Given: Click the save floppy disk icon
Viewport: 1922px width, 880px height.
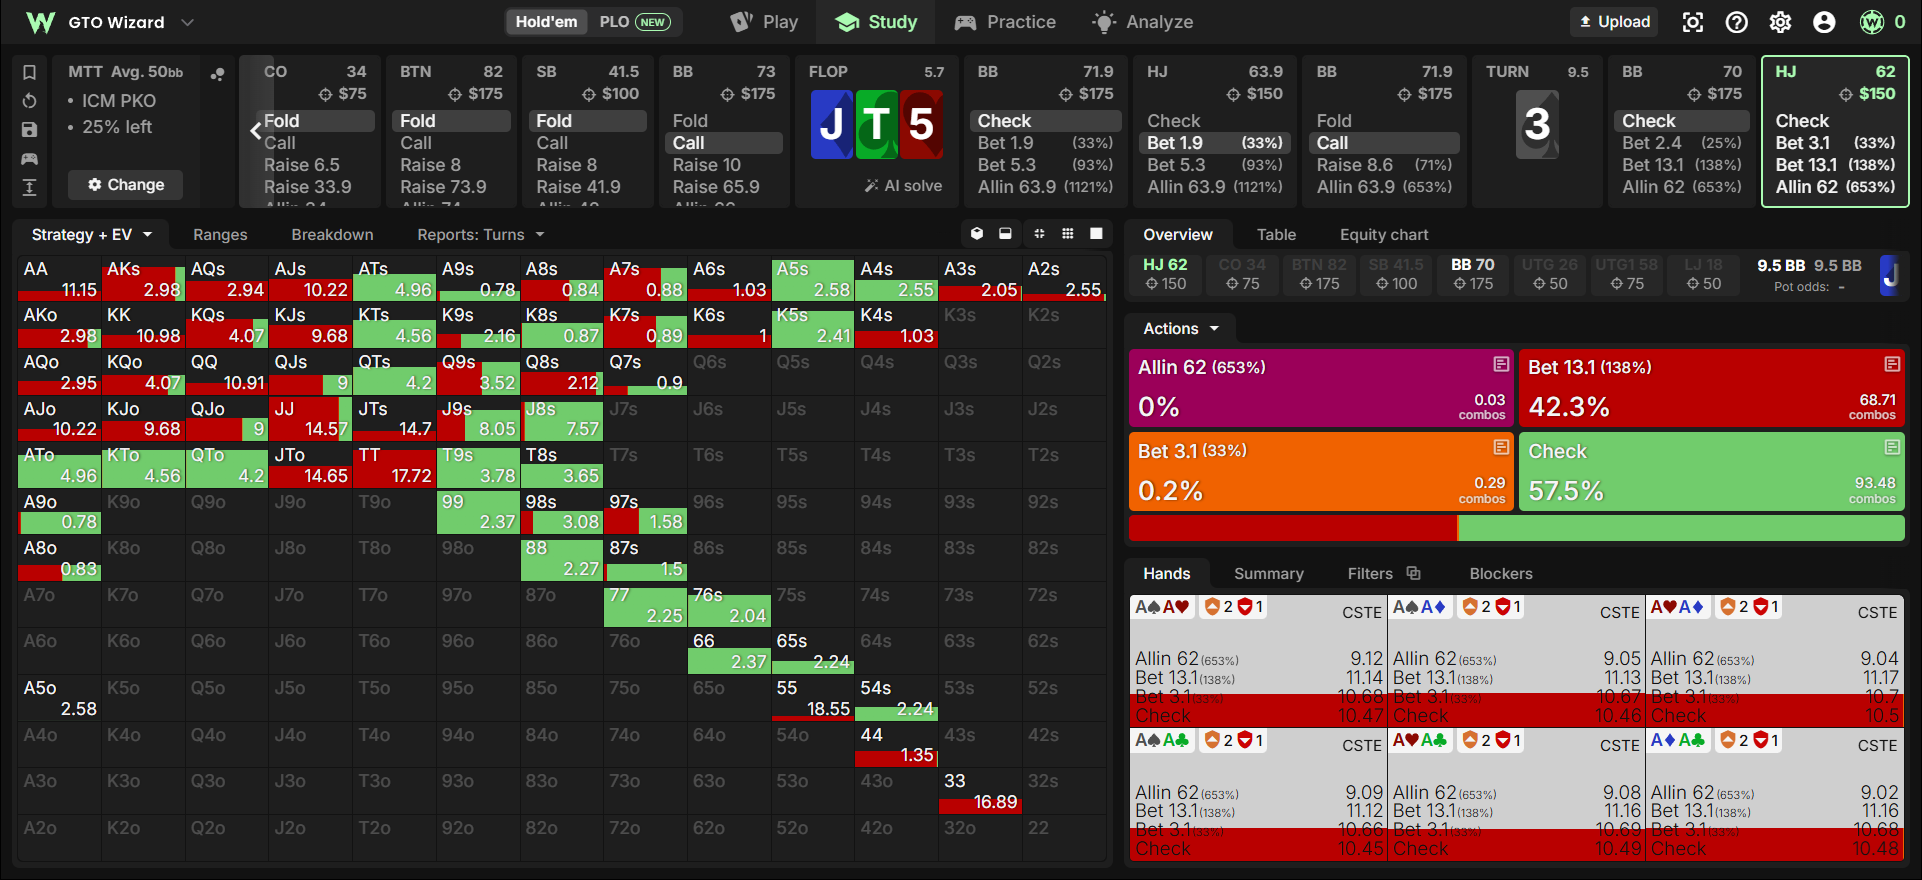Looking at the screenshot, I should pos(30,130).
